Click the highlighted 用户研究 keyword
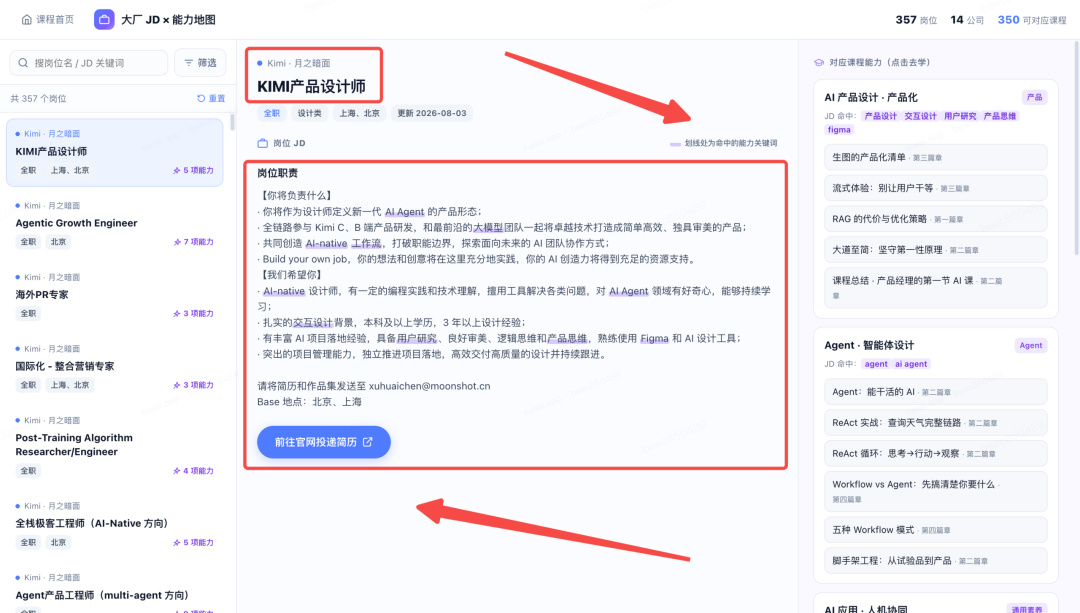 click(x=417, y=338)
